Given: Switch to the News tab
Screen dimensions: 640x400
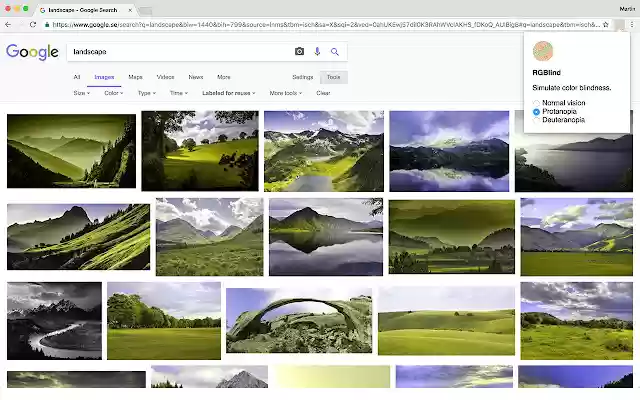Looking at the screenshot, I should [196, 77].
